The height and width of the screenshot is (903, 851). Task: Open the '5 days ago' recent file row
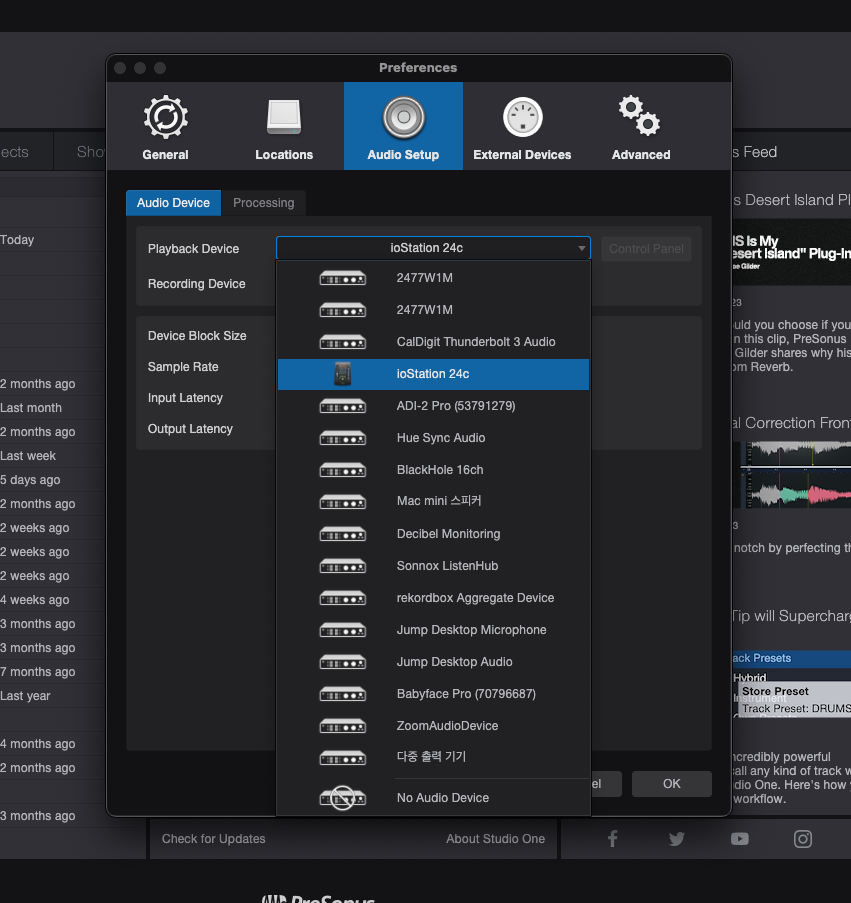[52, 480]
